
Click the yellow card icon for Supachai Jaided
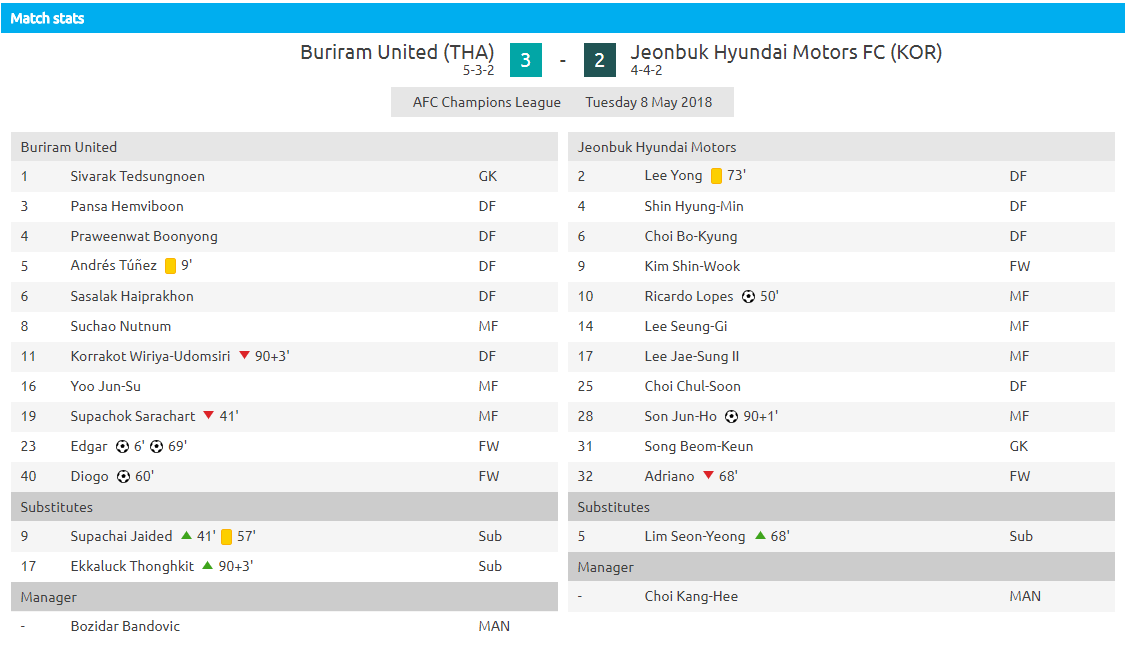point(226,537)
